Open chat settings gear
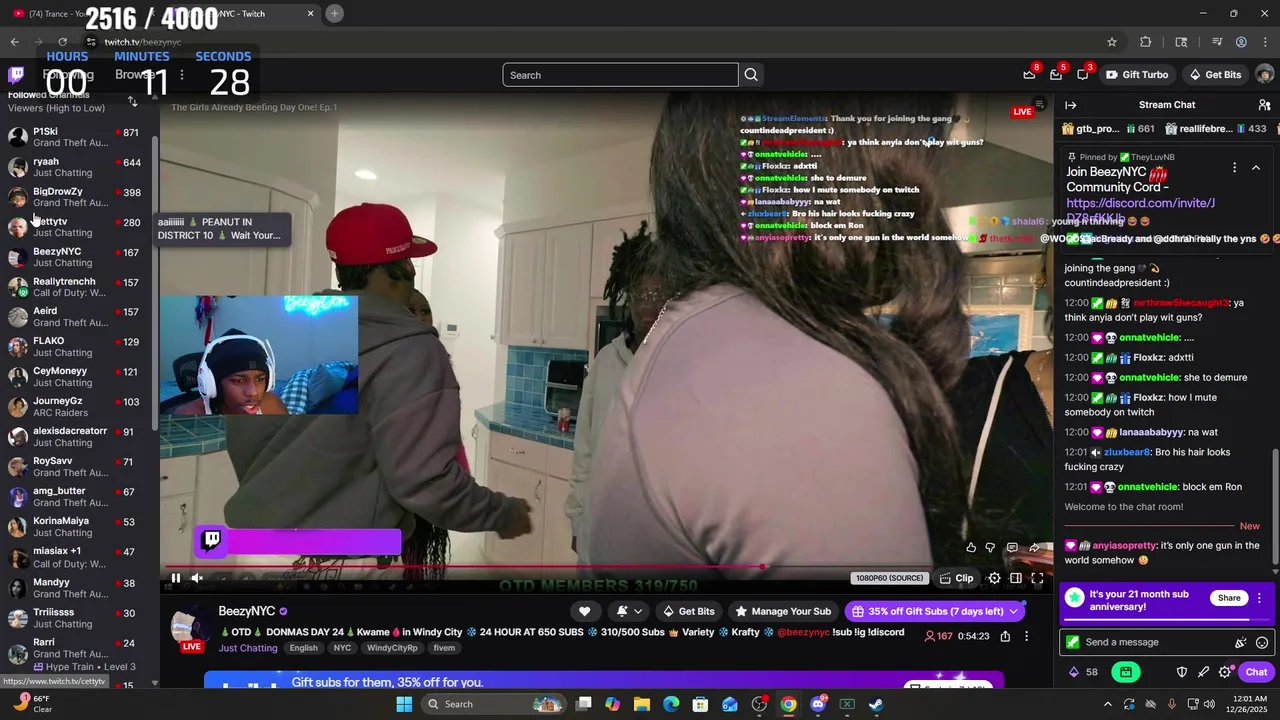The height and width of the screenshot is (720, 1280). [x=1225, y=673]
